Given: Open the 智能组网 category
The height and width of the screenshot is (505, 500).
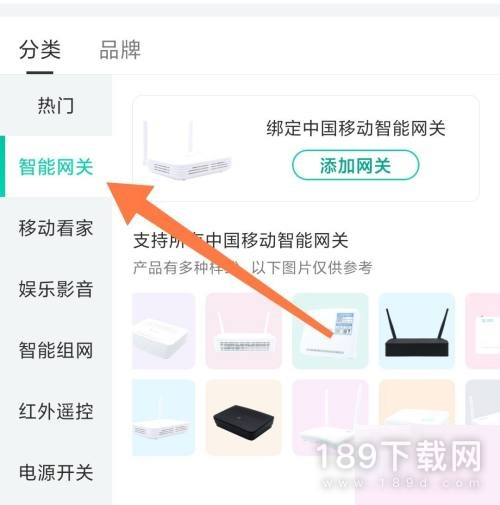Looking at the screenshot, I should point(56,350).
